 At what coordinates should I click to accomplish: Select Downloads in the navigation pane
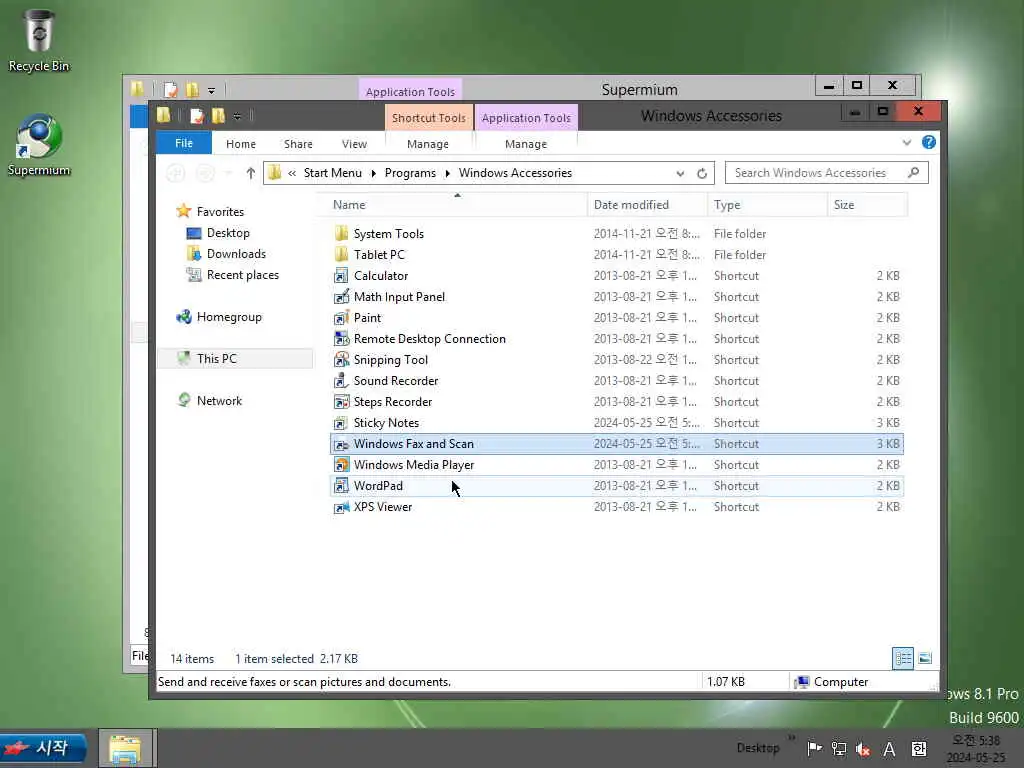[236, 253]
